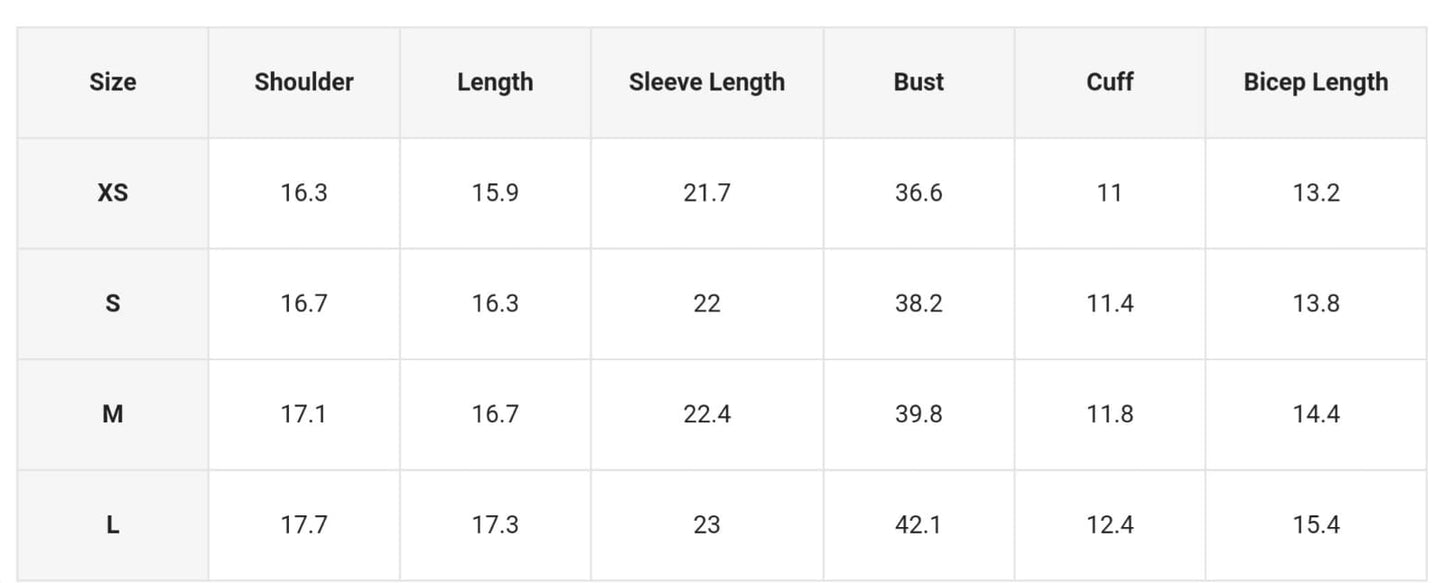Click the Bust column header
This screenshot has width=1445, height=583.
(x=919, y=82)
